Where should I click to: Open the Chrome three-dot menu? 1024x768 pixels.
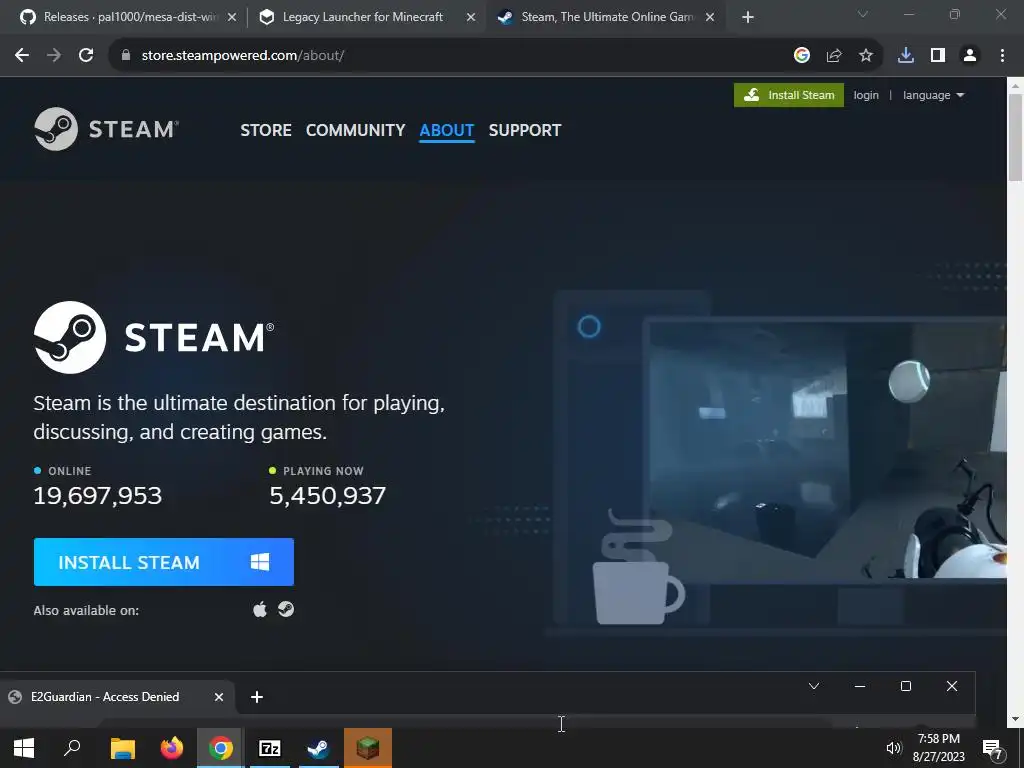(x=1002, y=56)
